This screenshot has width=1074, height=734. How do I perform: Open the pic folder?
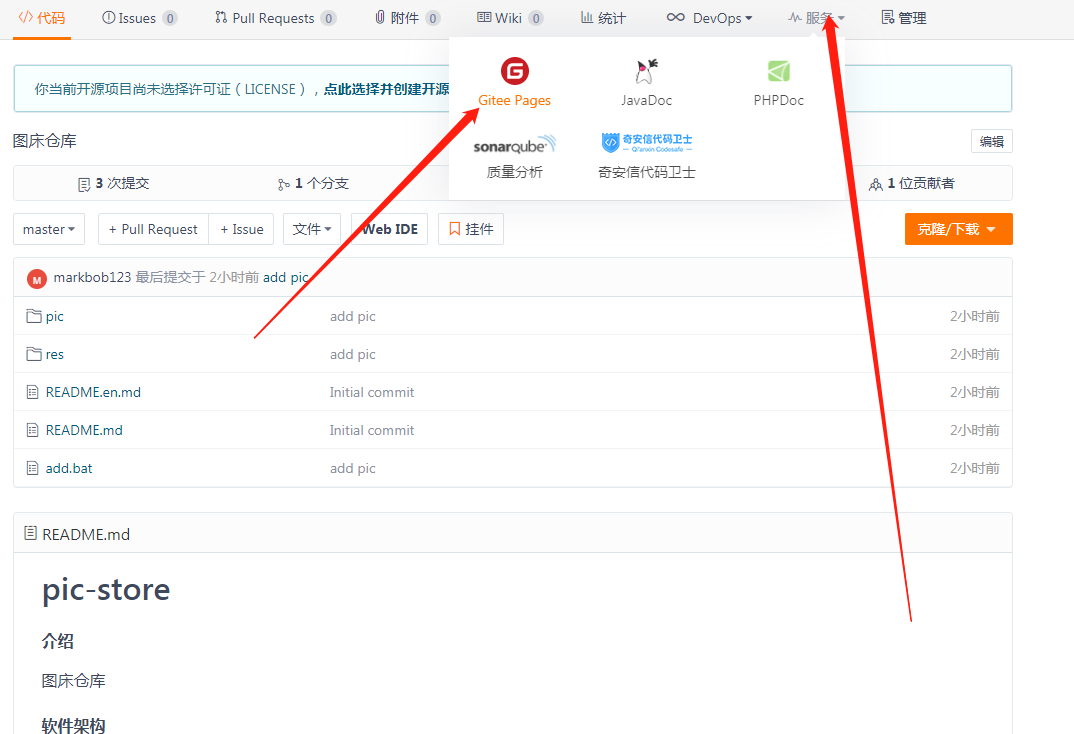pos(52,316)
